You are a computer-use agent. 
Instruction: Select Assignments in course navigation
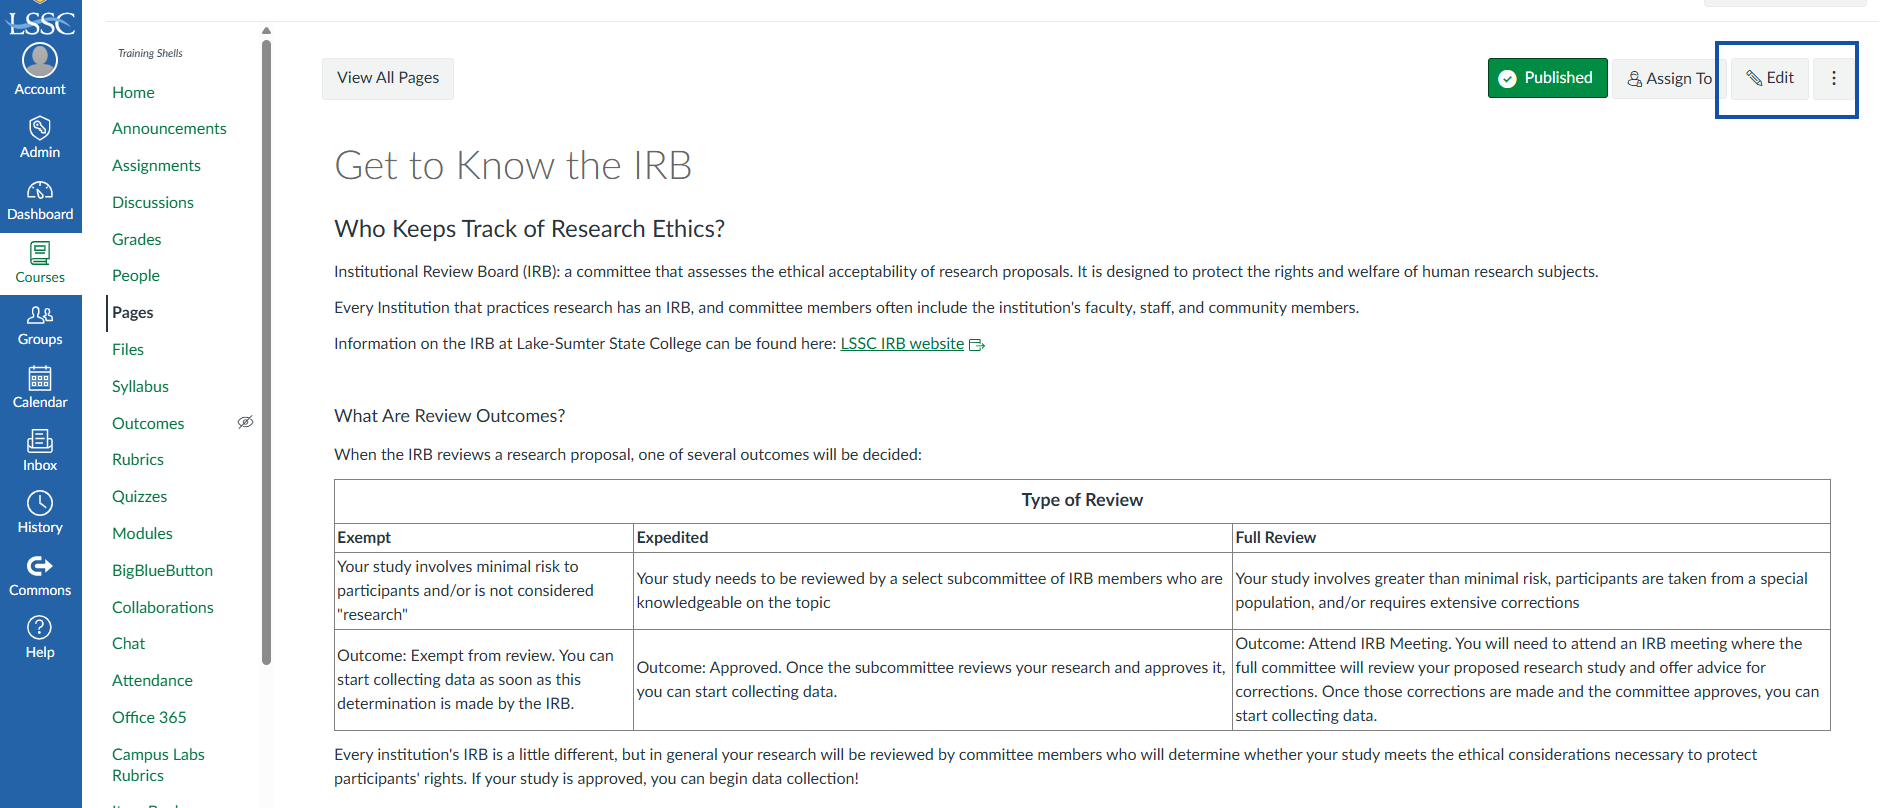coord(156,165)
